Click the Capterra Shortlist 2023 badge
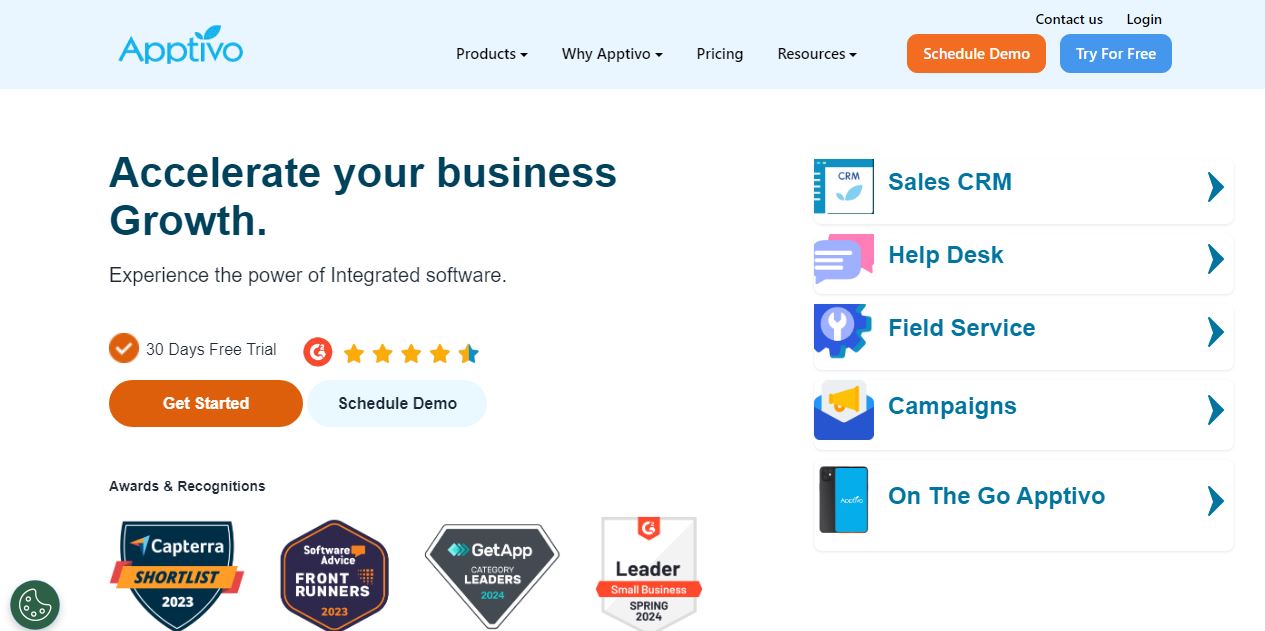 coord(177,574)
